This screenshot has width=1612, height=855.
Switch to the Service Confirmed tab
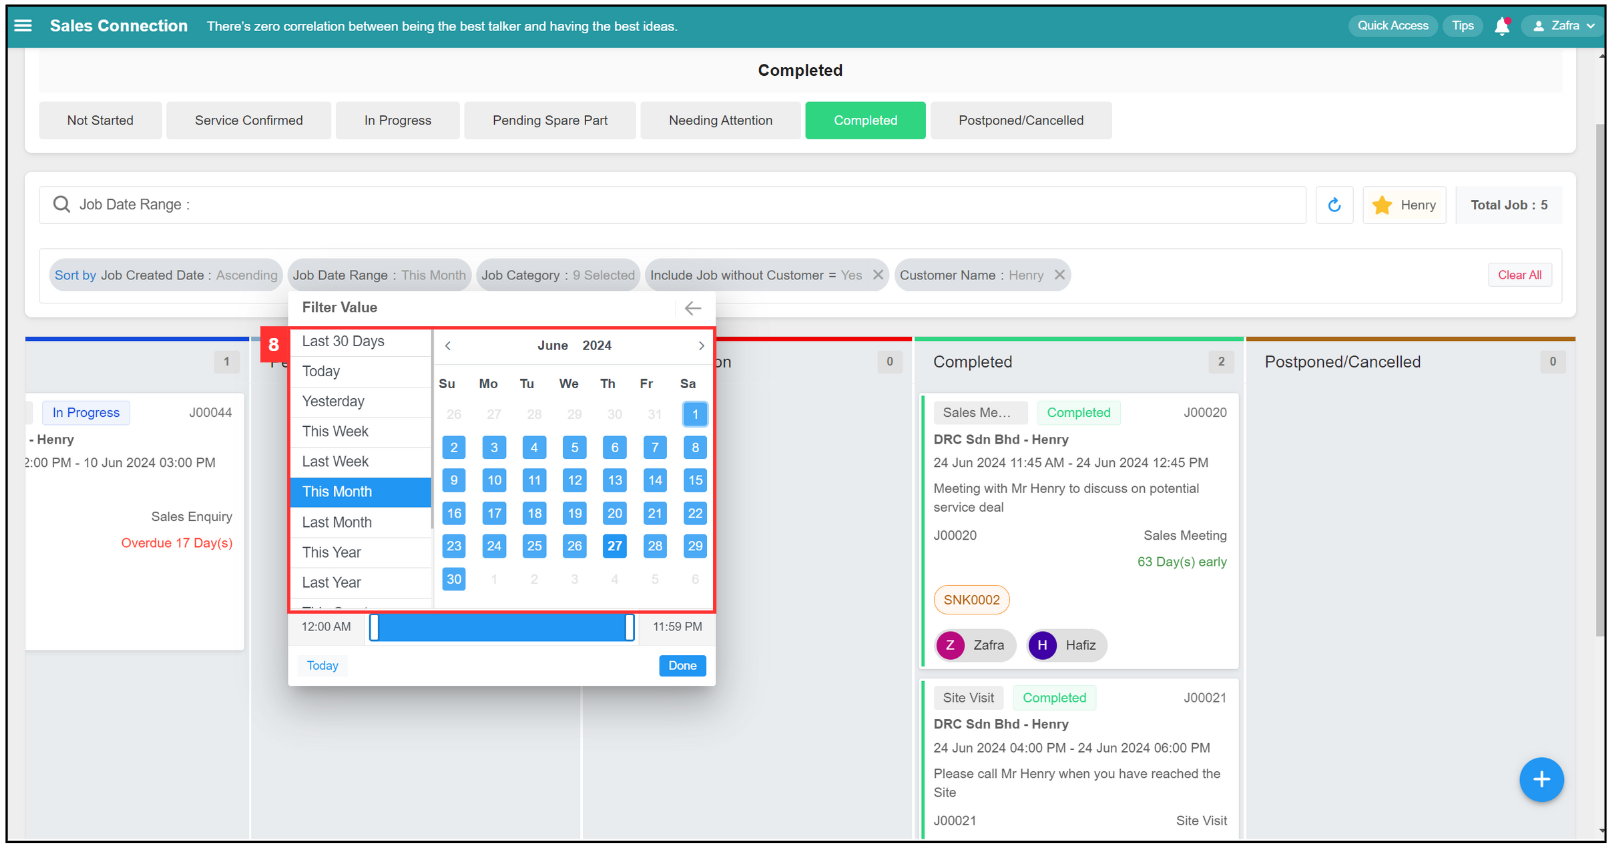click(249, 120)
